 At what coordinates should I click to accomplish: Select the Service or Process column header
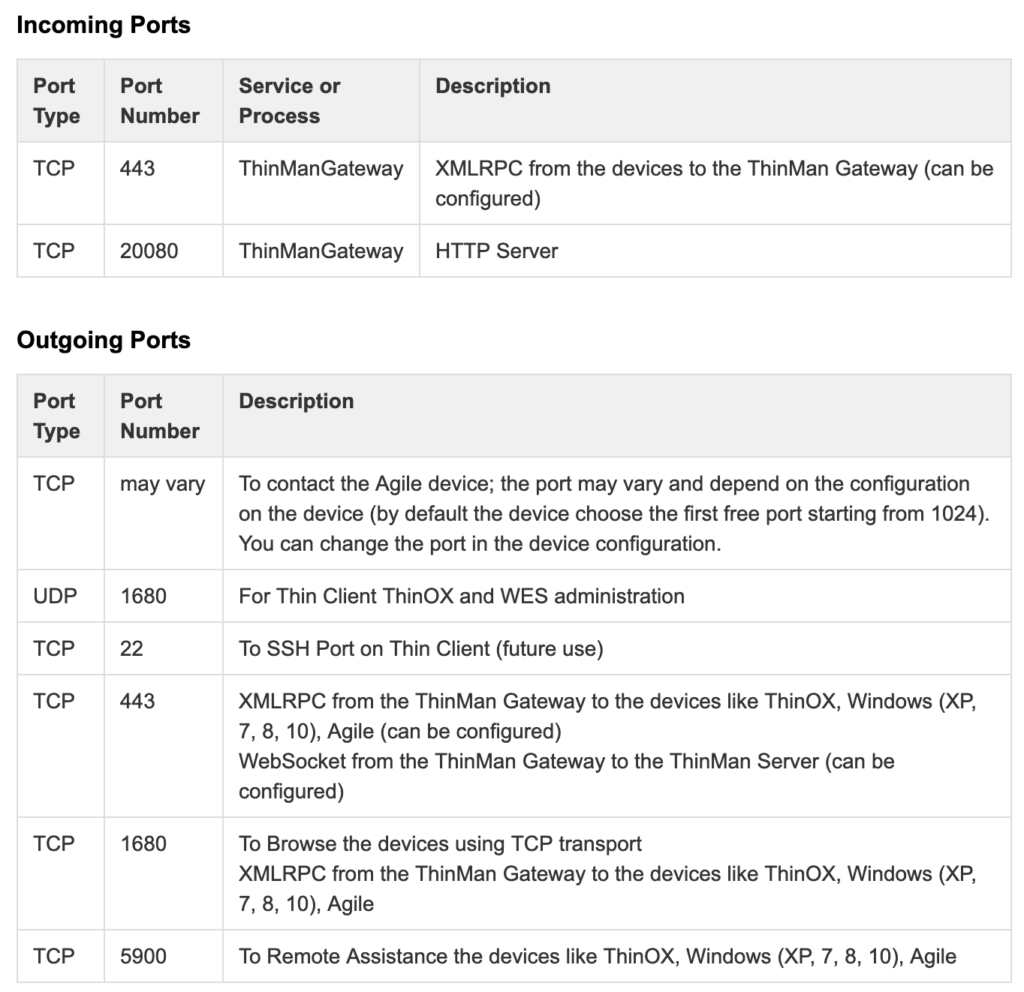289,101
